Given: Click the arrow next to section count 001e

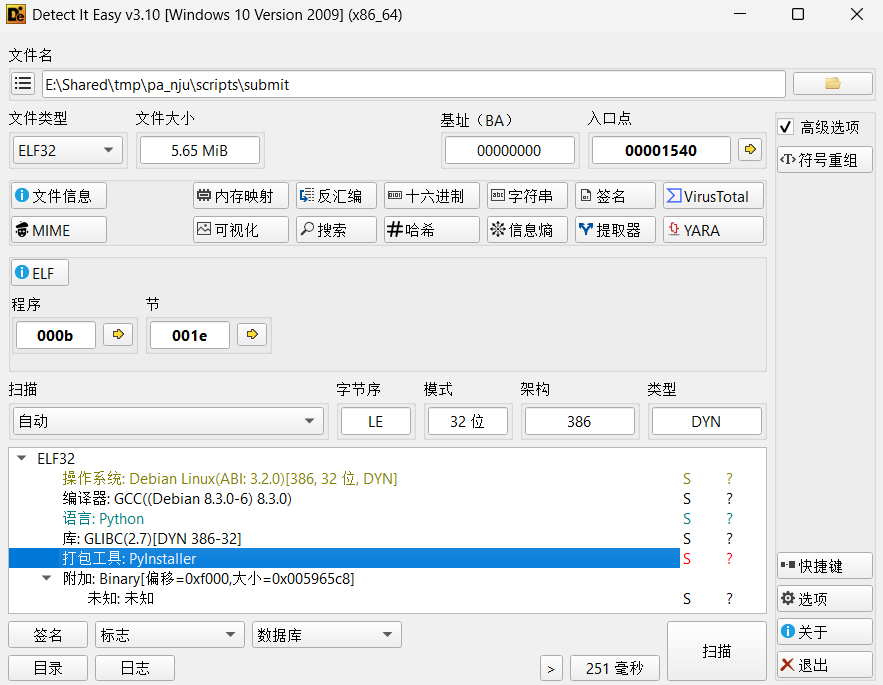Looking at the screenshot, I should coord(252,335).
